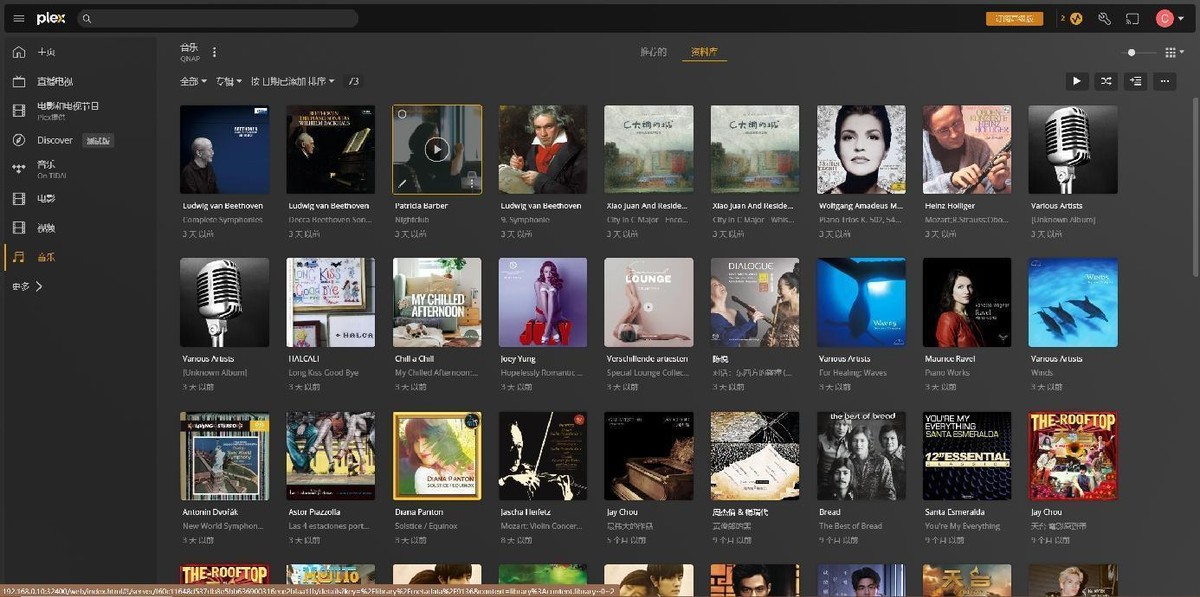The image size is (1200, 597).
Task: Add to queue with playlist plus icon
Action: [x=1135, y=81]
